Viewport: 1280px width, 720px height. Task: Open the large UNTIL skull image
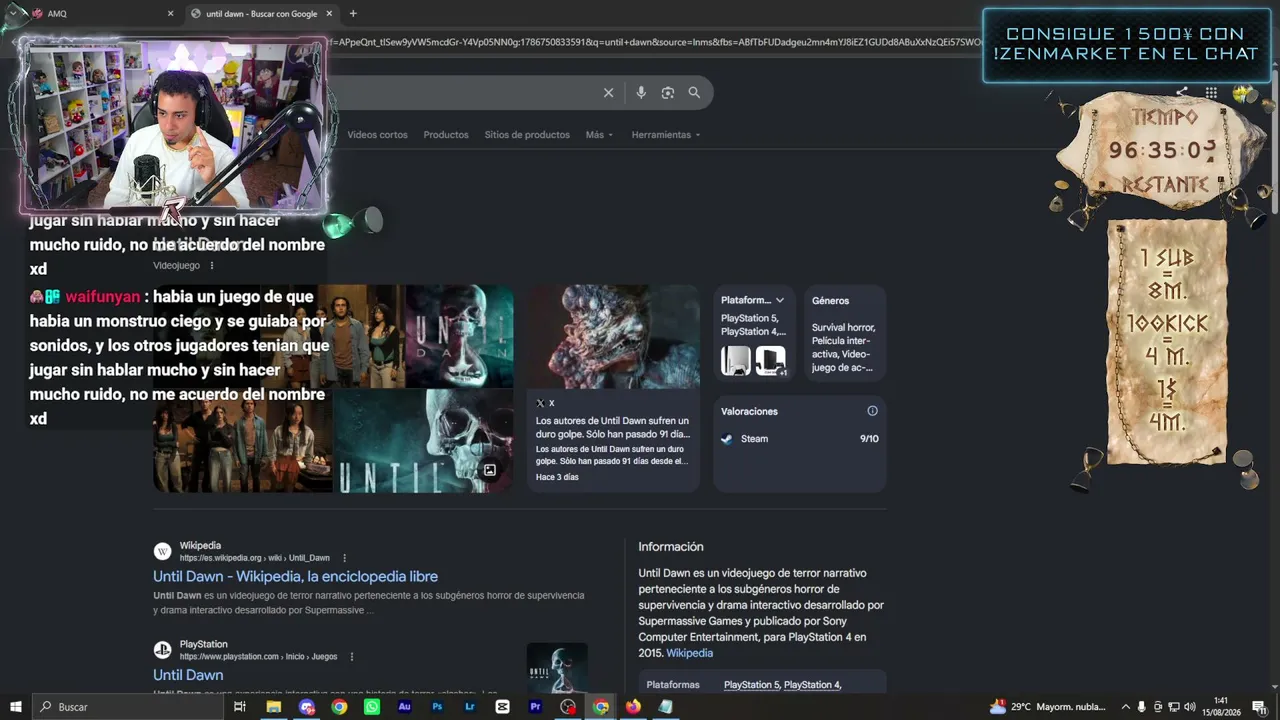click(423, 441)
